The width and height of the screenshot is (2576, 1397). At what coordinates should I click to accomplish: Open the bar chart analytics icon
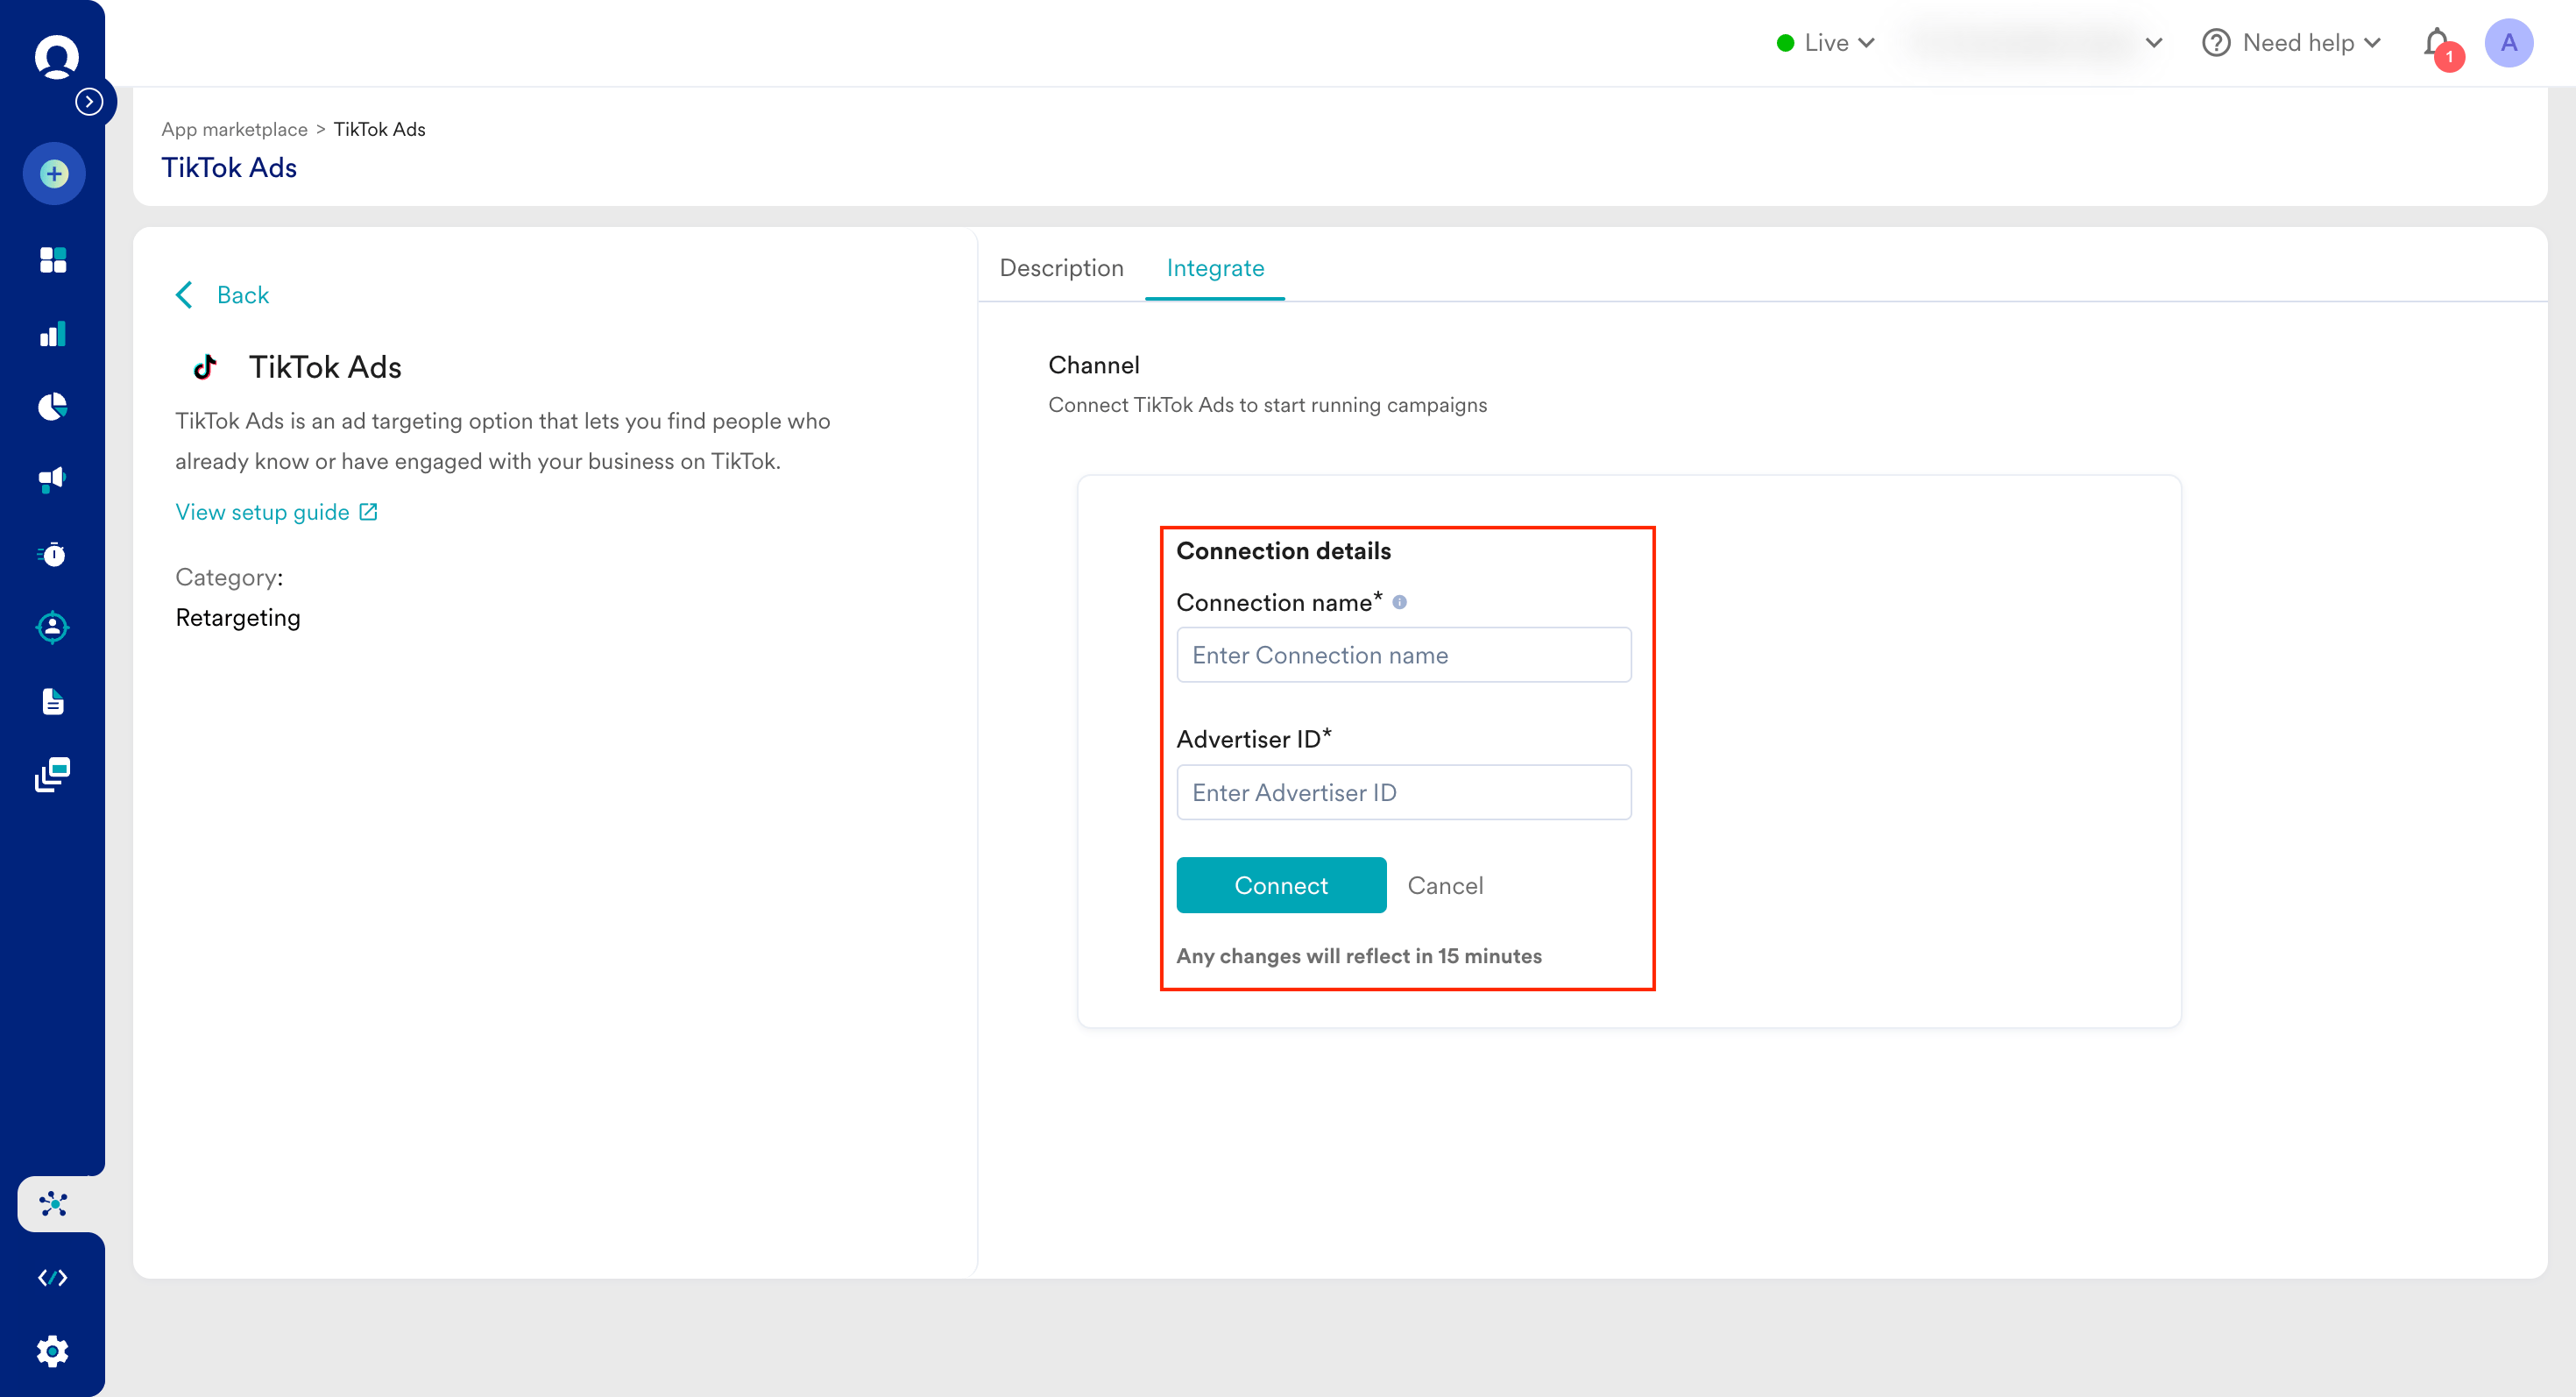[x=53, y=334]
